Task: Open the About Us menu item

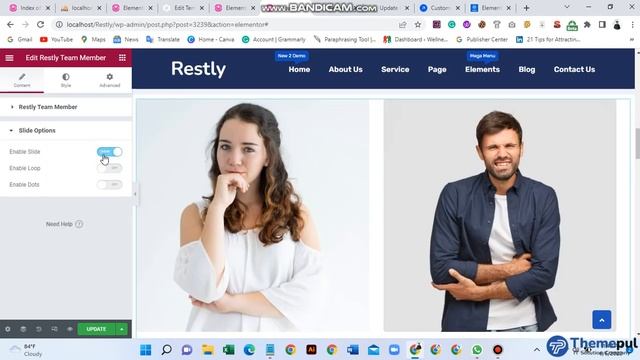Action: pos(345,69)
